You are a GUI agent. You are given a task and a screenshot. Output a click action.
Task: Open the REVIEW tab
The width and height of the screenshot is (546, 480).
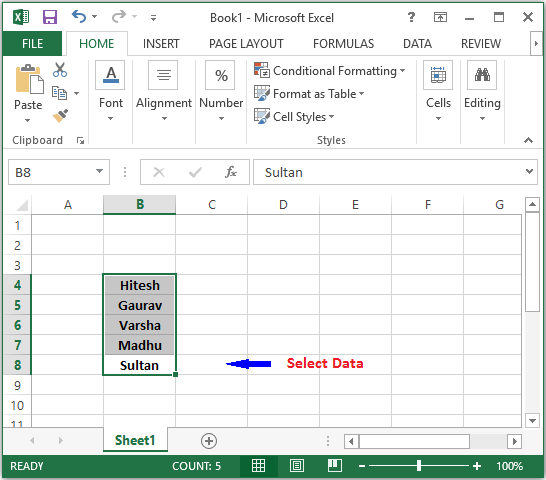click(x=481, y=44)
